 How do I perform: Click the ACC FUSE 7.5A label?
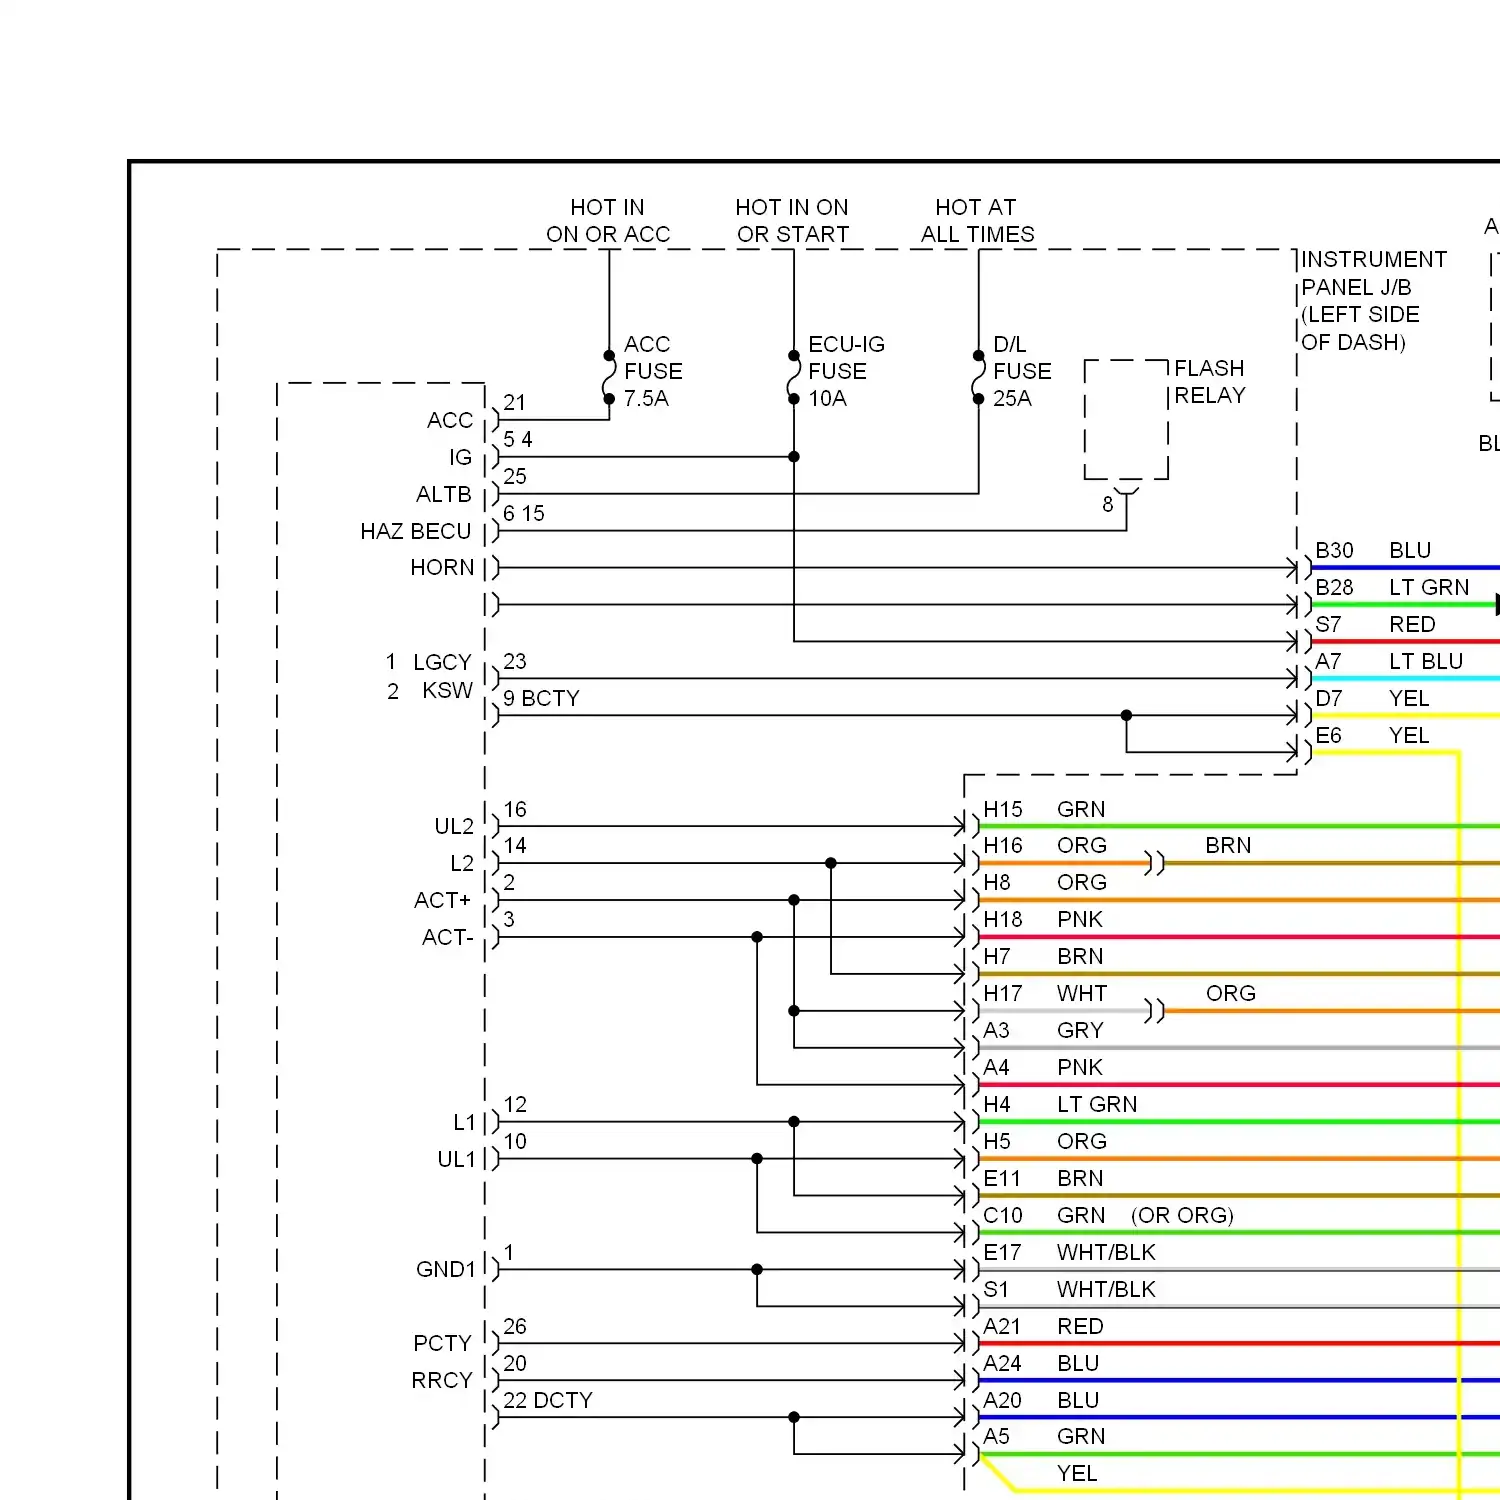[x=653, y=371]
